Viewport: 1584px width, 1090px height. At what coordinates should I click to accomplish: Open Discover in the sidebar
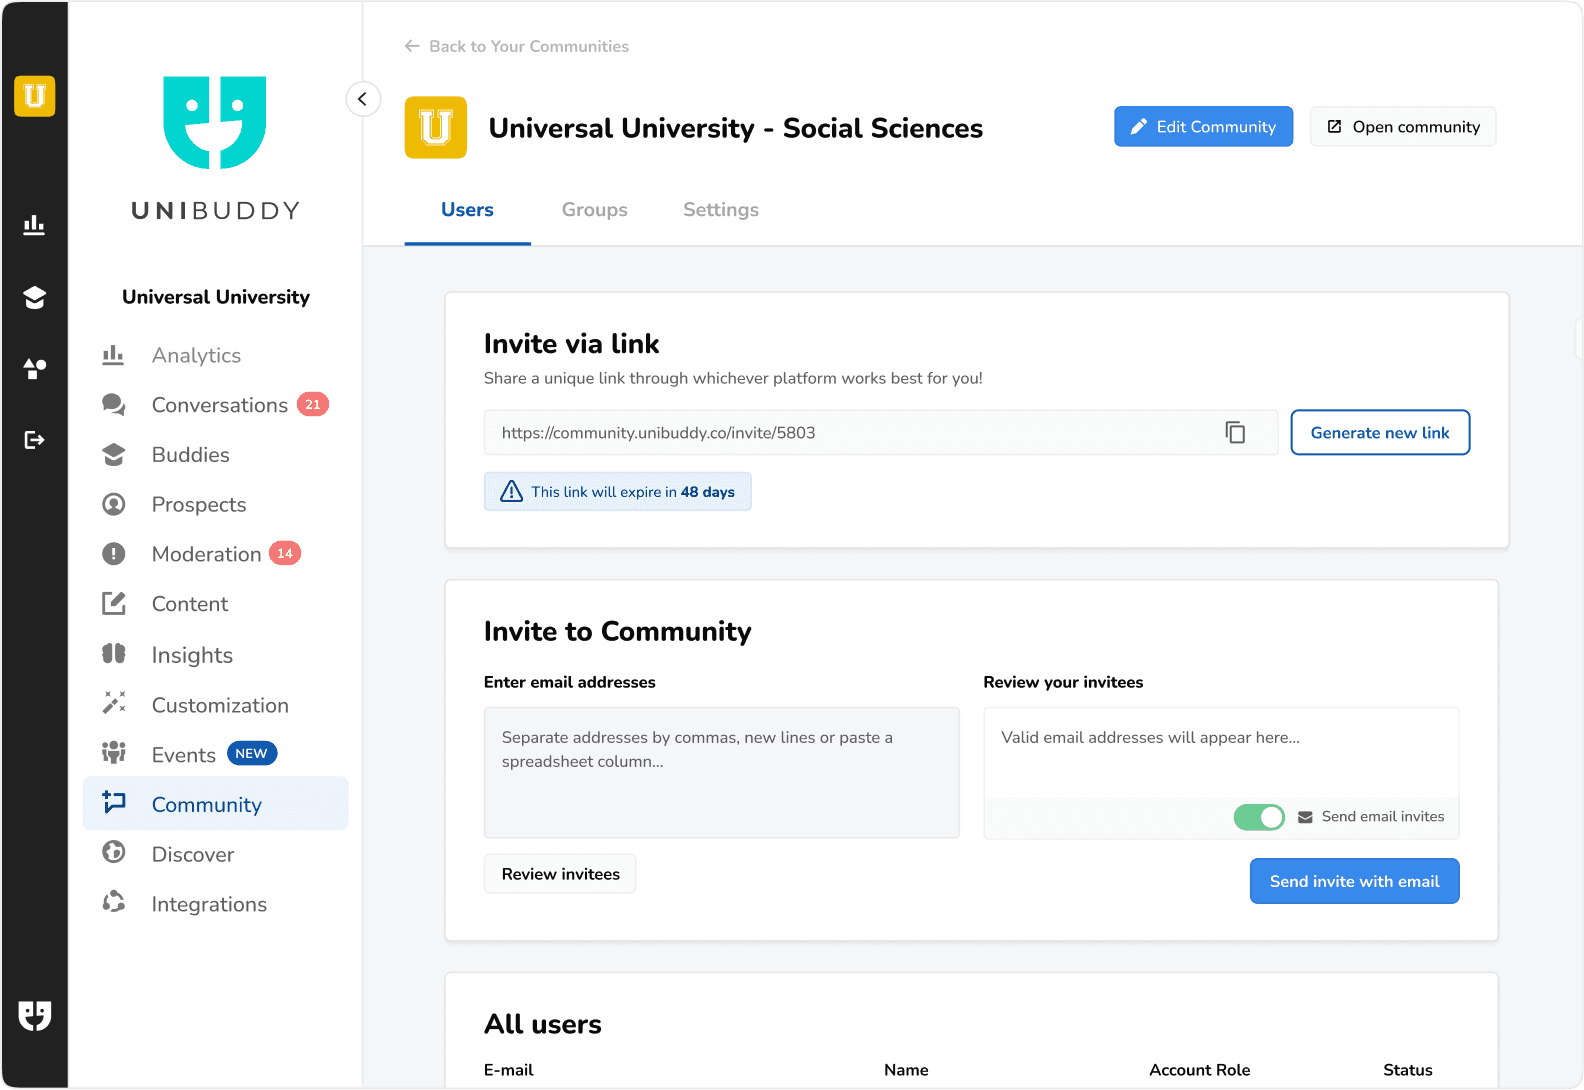(192, 855)
